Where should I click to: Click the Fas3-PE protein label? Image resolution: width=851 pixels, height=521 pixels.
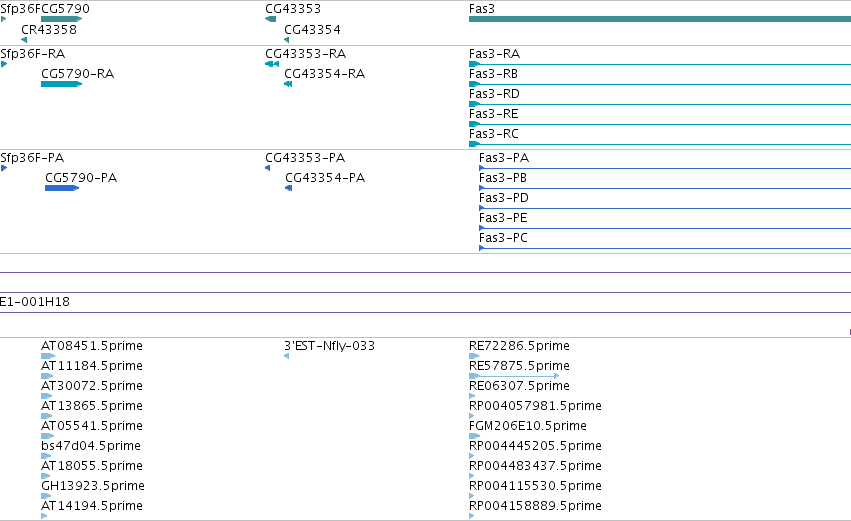click(x=503, y=218)
